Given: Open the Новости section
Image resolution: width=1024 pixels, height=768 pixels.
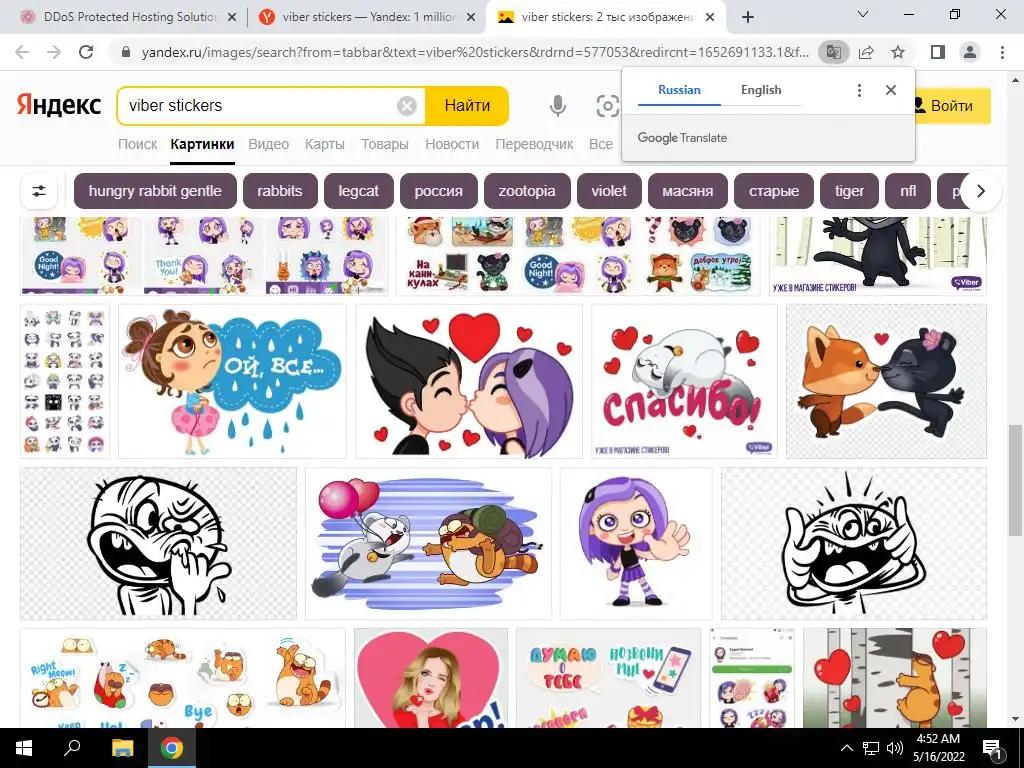Looking at the screenshot, I should point(452,144).
